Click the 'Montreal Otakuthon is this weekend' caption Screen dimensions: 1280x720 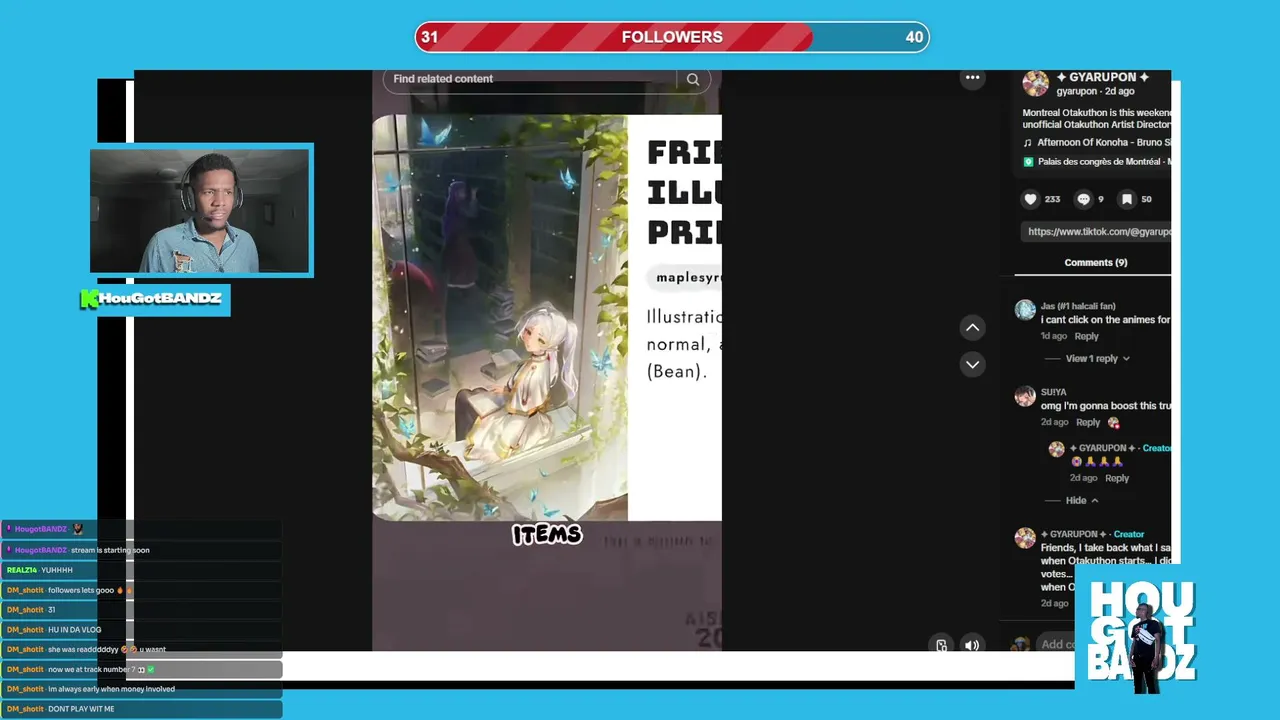(x=1097, y=119)
